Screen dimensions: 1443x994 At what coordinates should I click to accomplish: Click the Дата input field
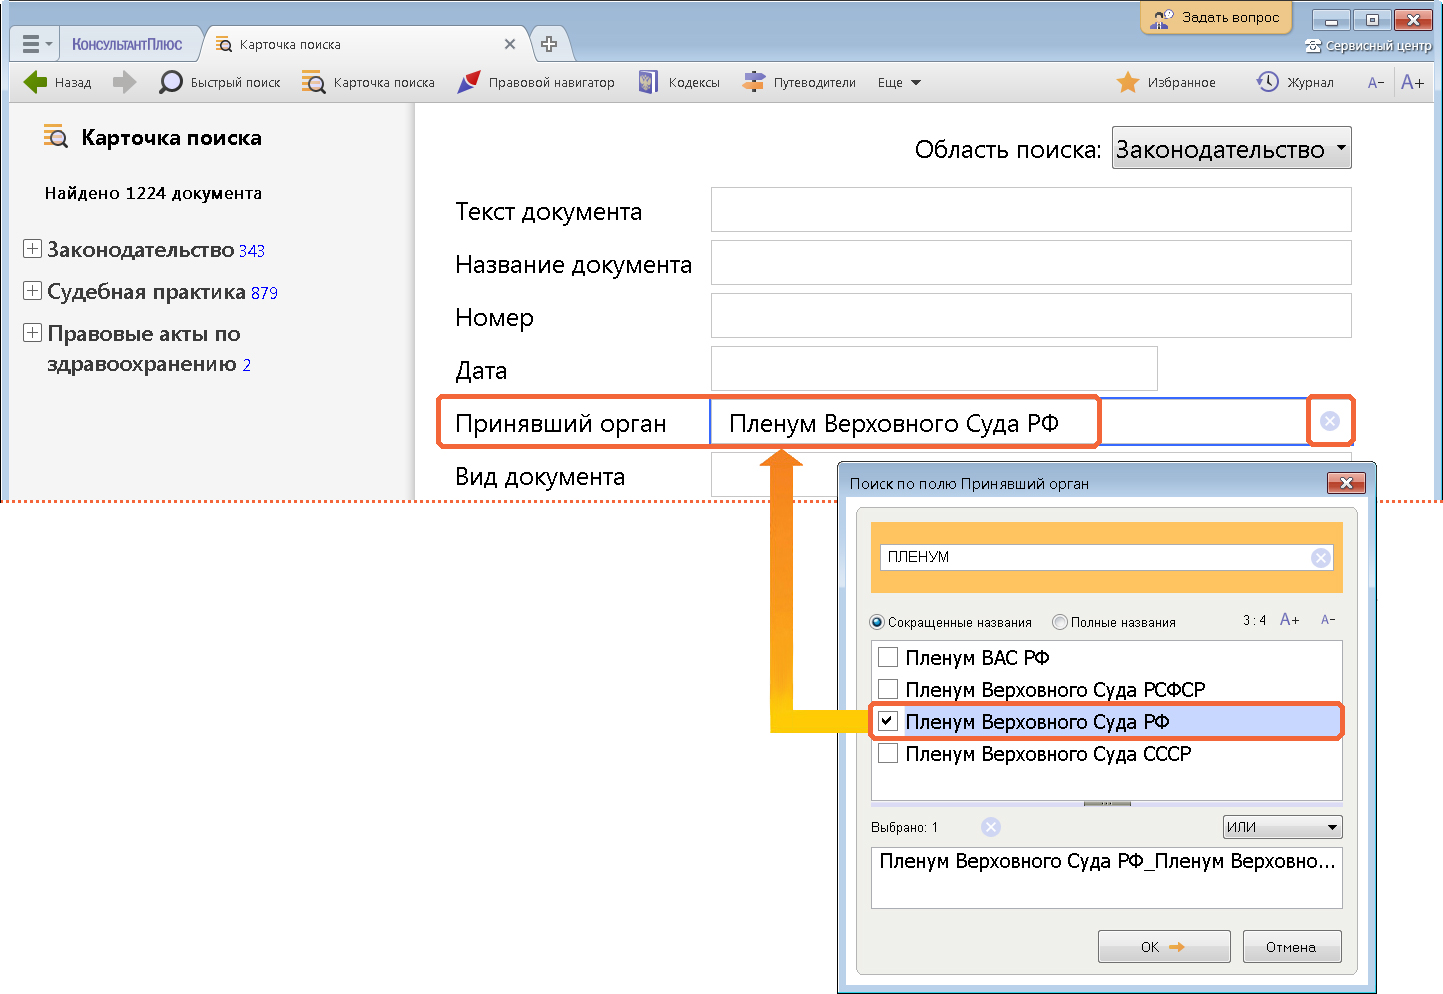point(934,369)
